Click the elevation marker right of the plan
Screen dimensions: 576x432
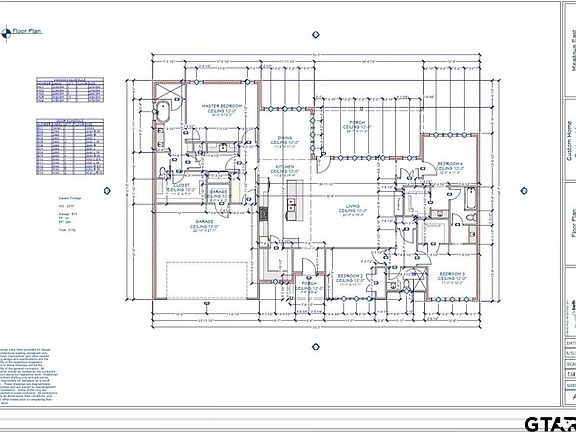point(524,190)
